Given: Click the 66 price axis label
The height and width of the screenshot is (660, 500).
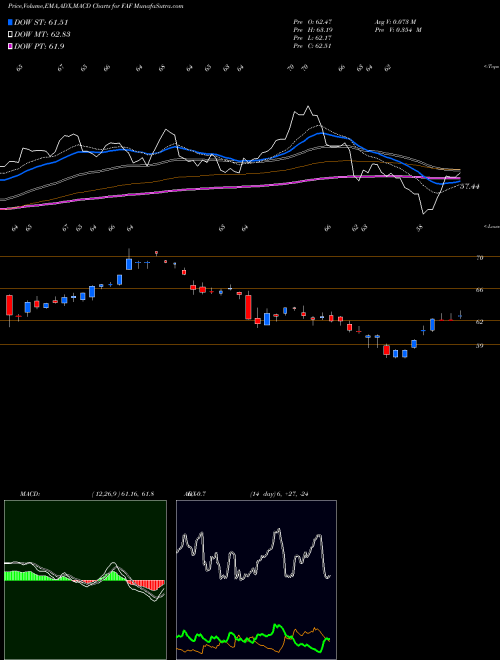Looking at the screenshot, I should coord(479,290).
